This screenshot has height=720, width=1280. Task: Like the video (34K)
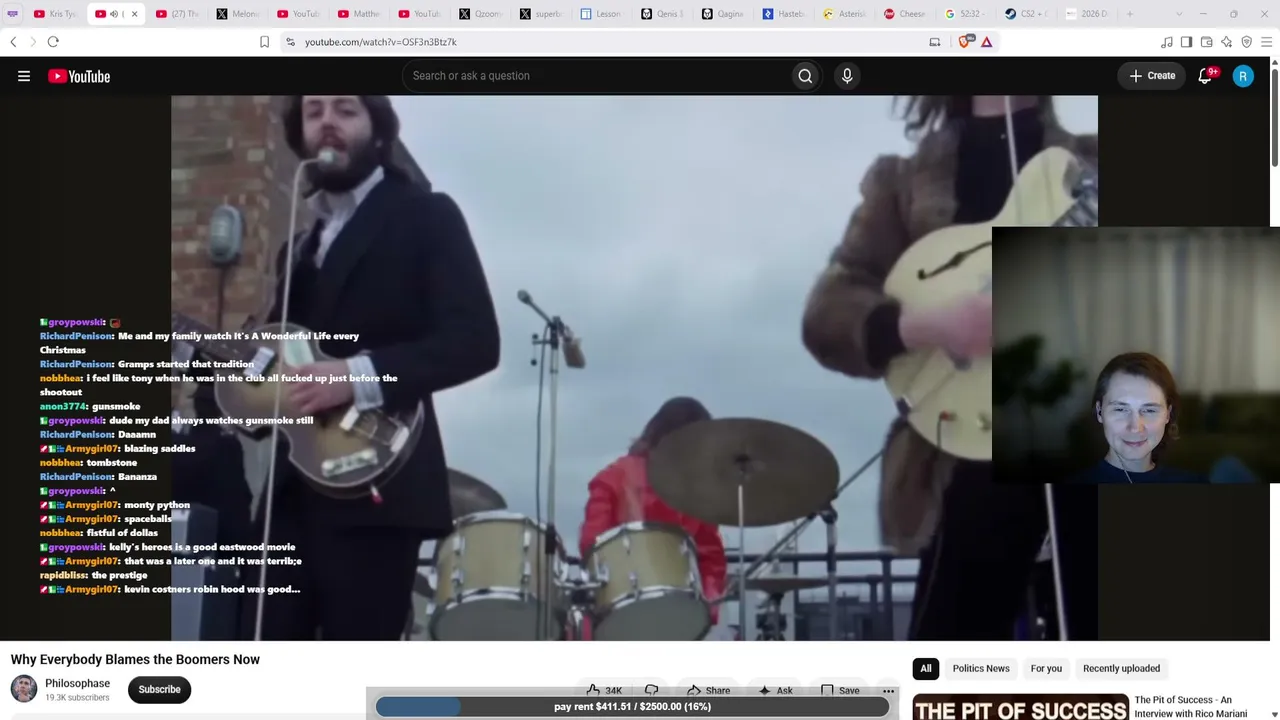point(604,690)
